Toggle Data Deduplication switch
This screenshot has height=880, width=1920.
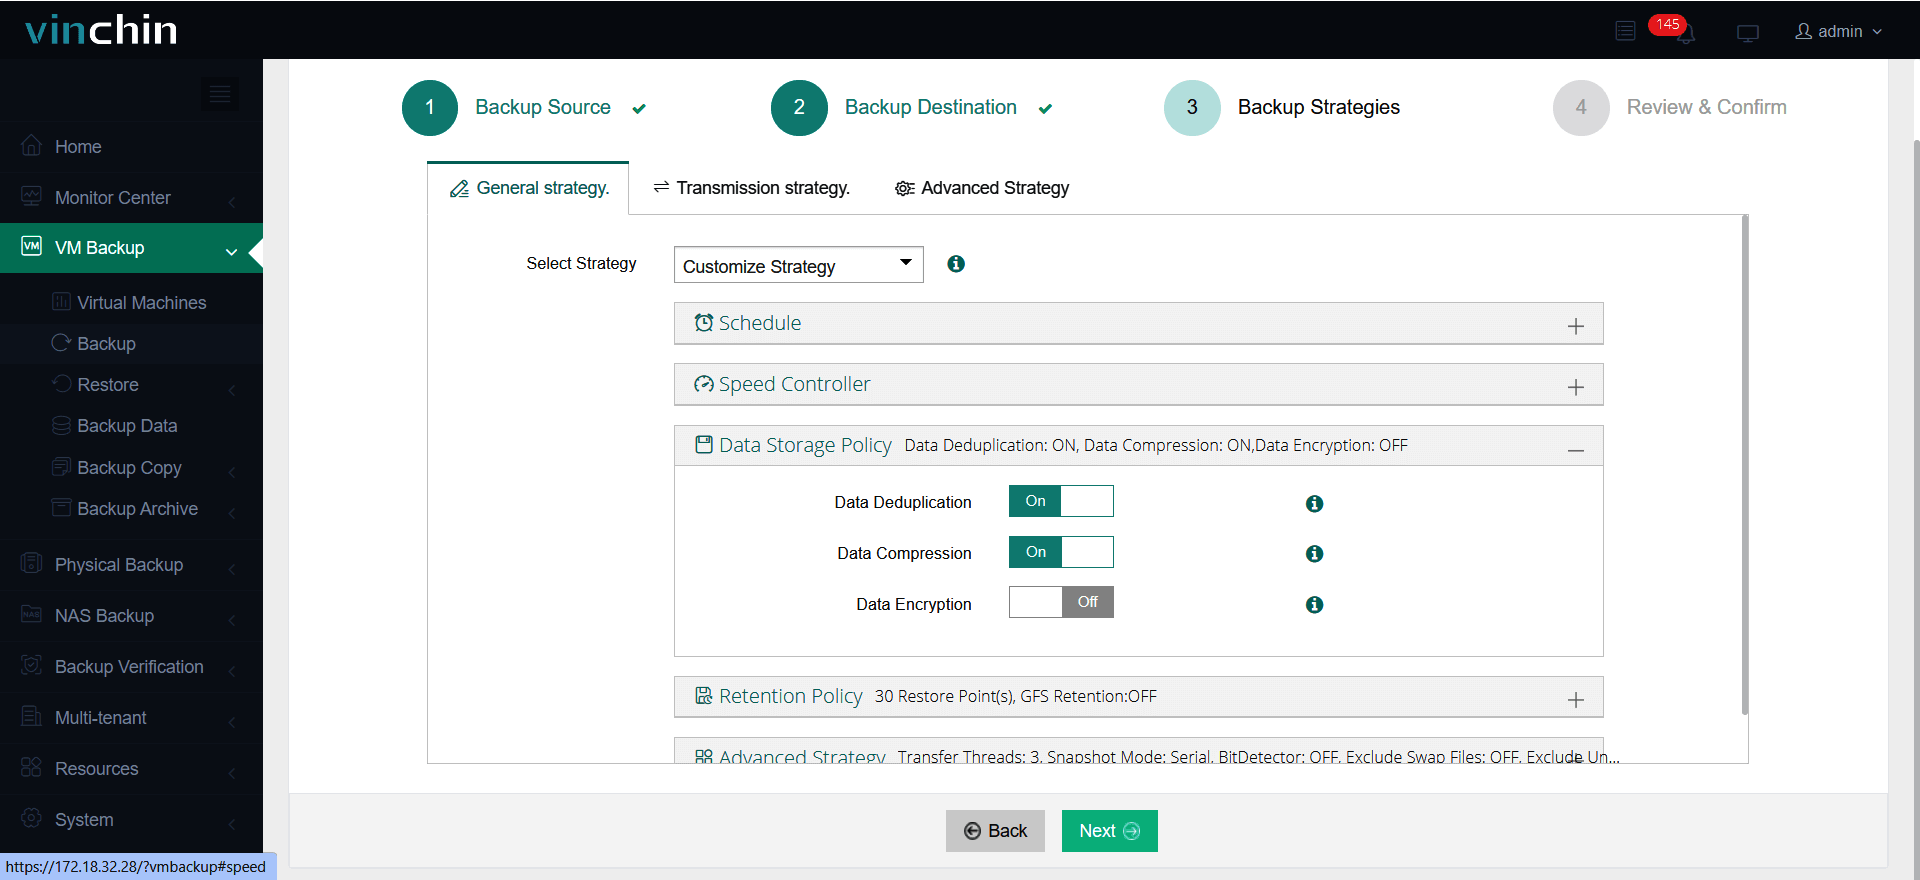pyautogui.click(x=1061, y=501)
